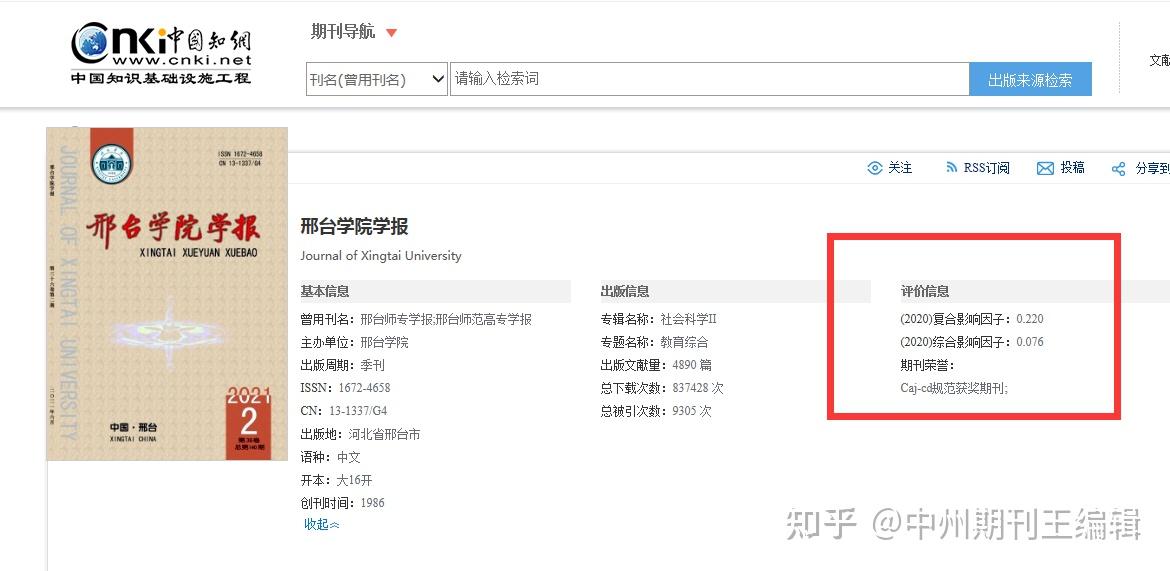Click the CN value 13-1337/G4
The image size is (1170, 571).
point(358,411)
